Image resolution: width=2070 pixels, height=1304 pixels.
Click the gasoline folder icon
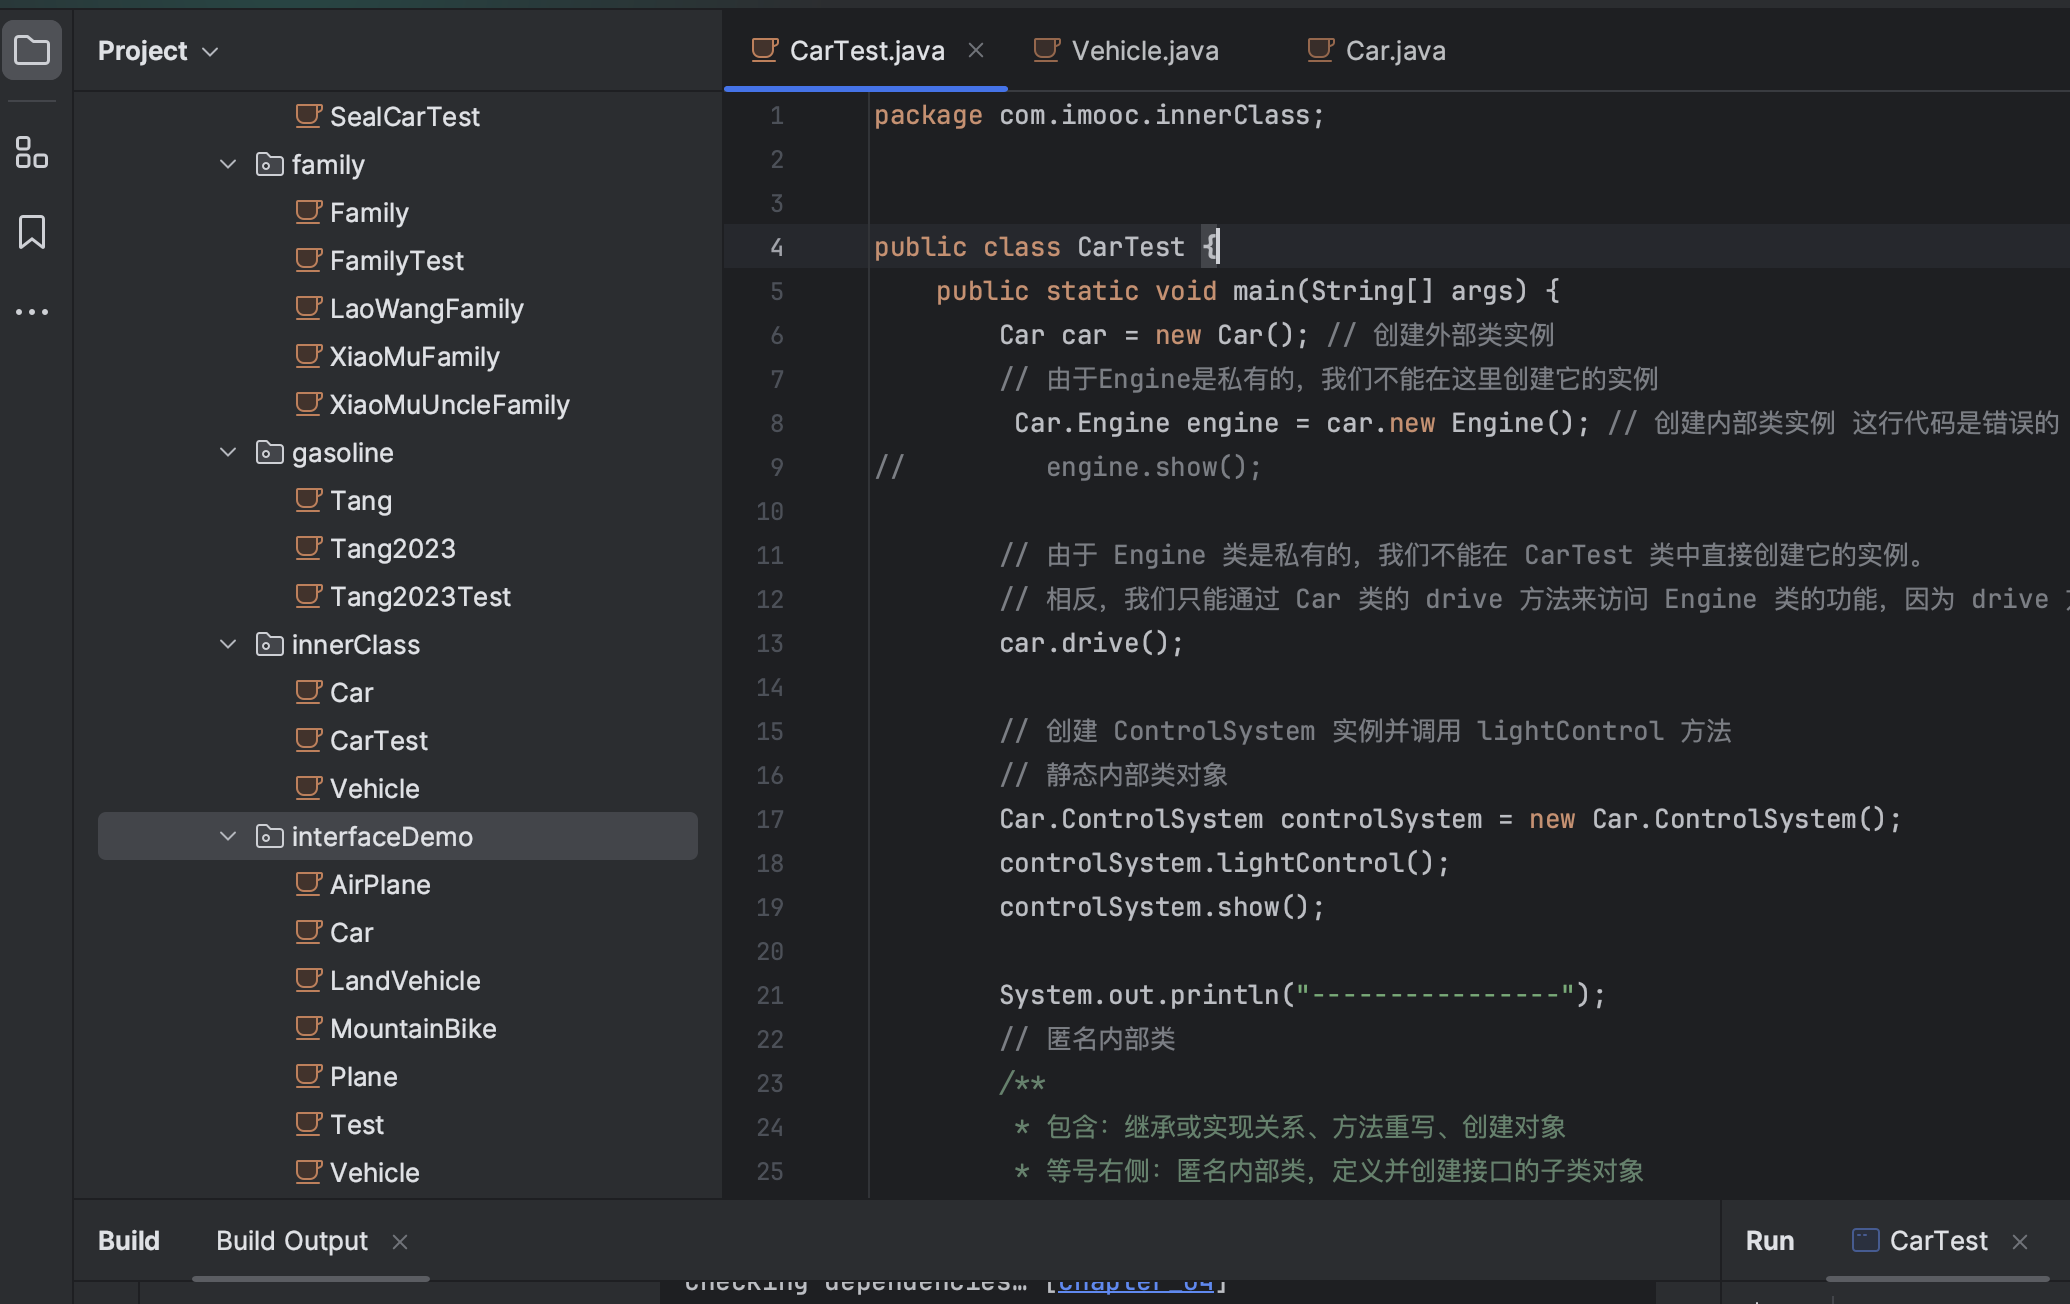pyautogui.click(x=269, y=452)
